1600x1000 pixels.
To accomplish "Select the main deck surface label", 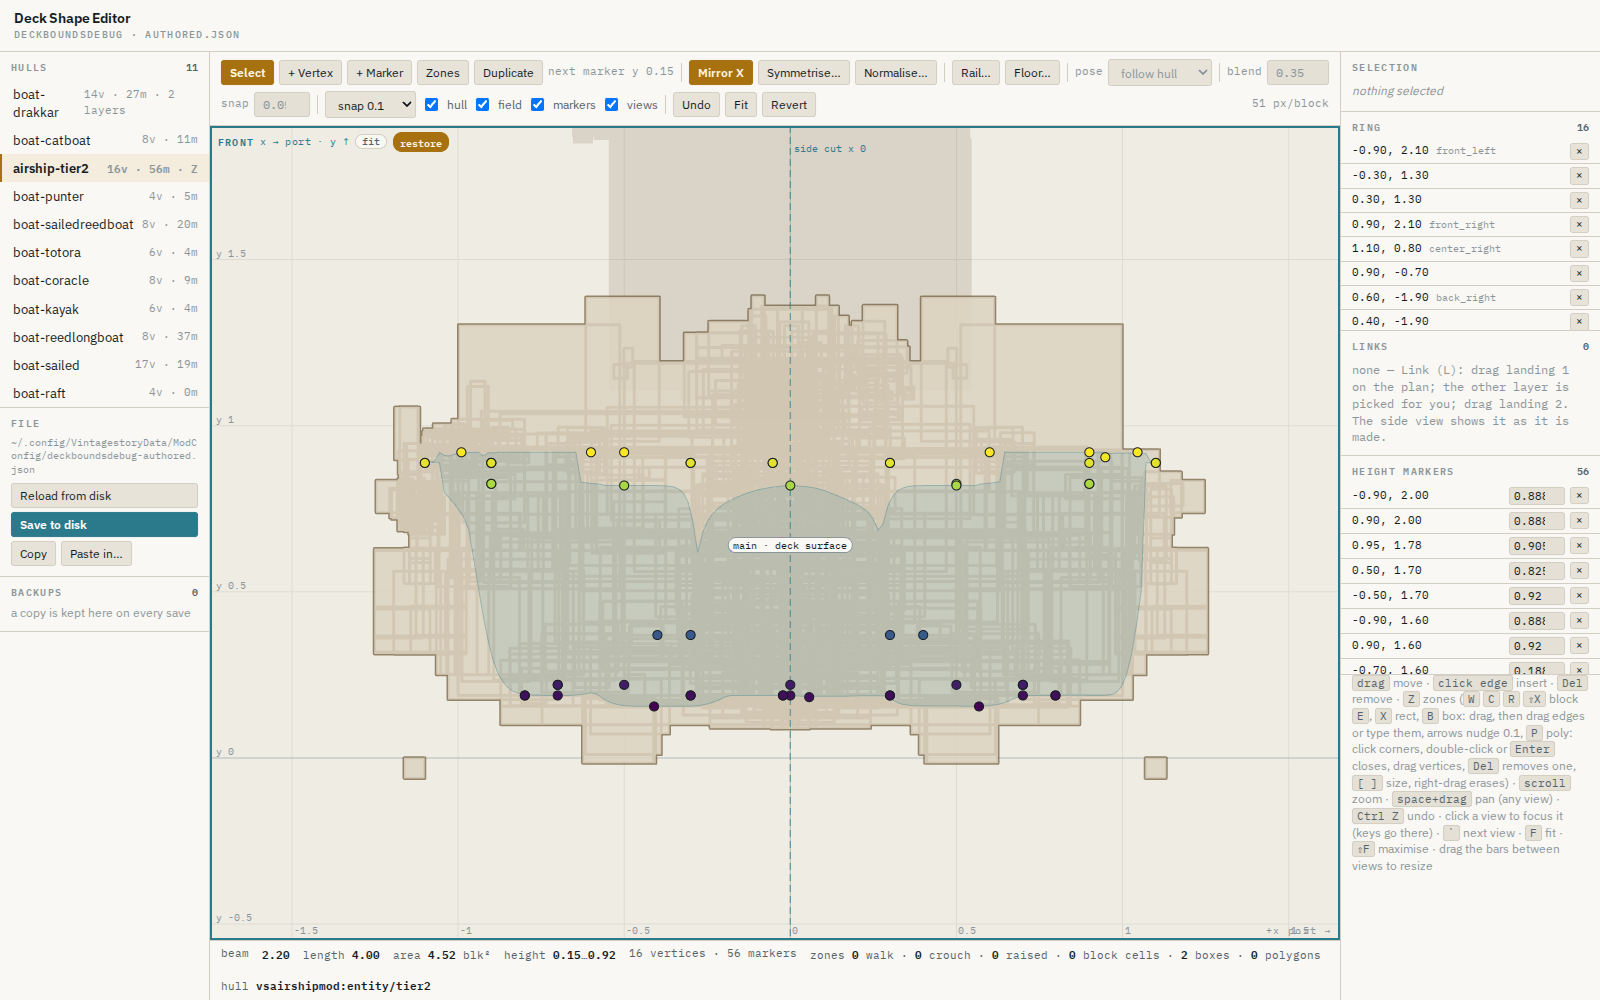I will (790, 545).
